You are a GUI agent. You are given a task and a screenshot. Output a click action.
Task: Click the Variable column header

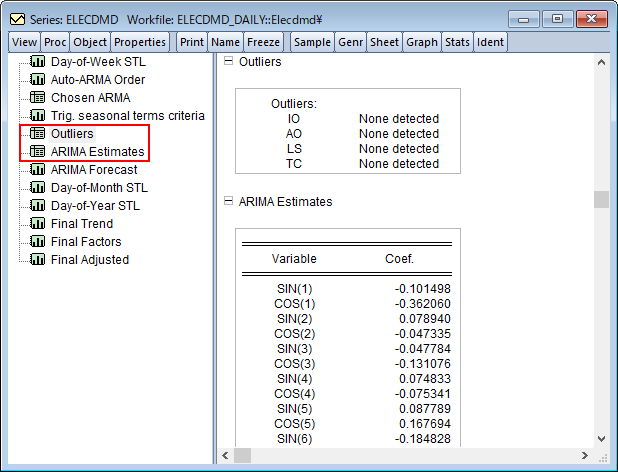(x=294, y=259)
